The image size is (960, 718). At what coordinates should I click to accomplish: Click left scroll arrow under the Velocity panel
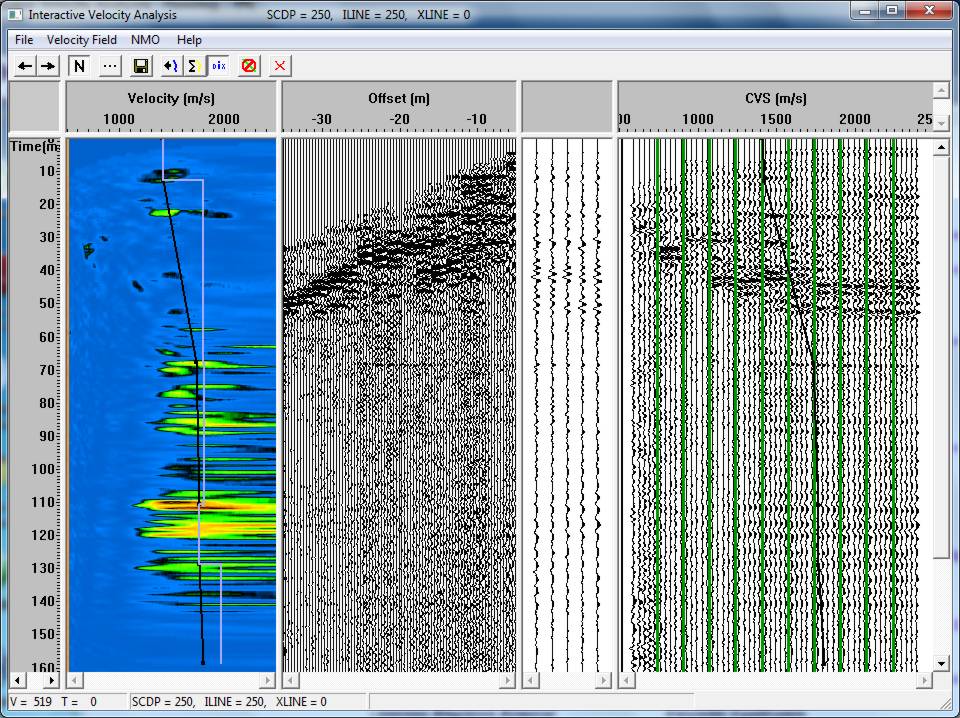pyautogui.click(x=75, y=680)
